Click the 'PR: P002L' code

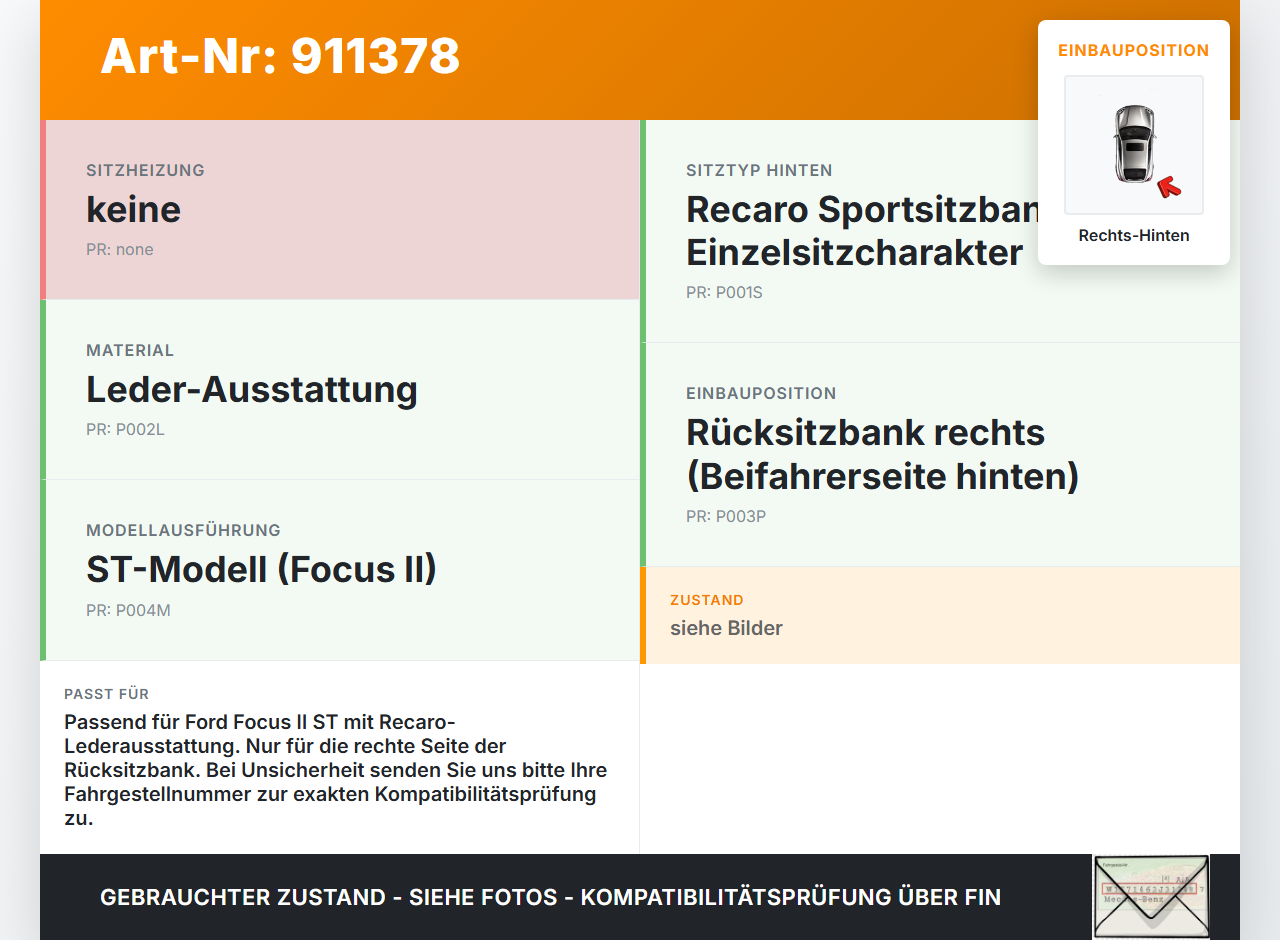(x=125, y=430)
